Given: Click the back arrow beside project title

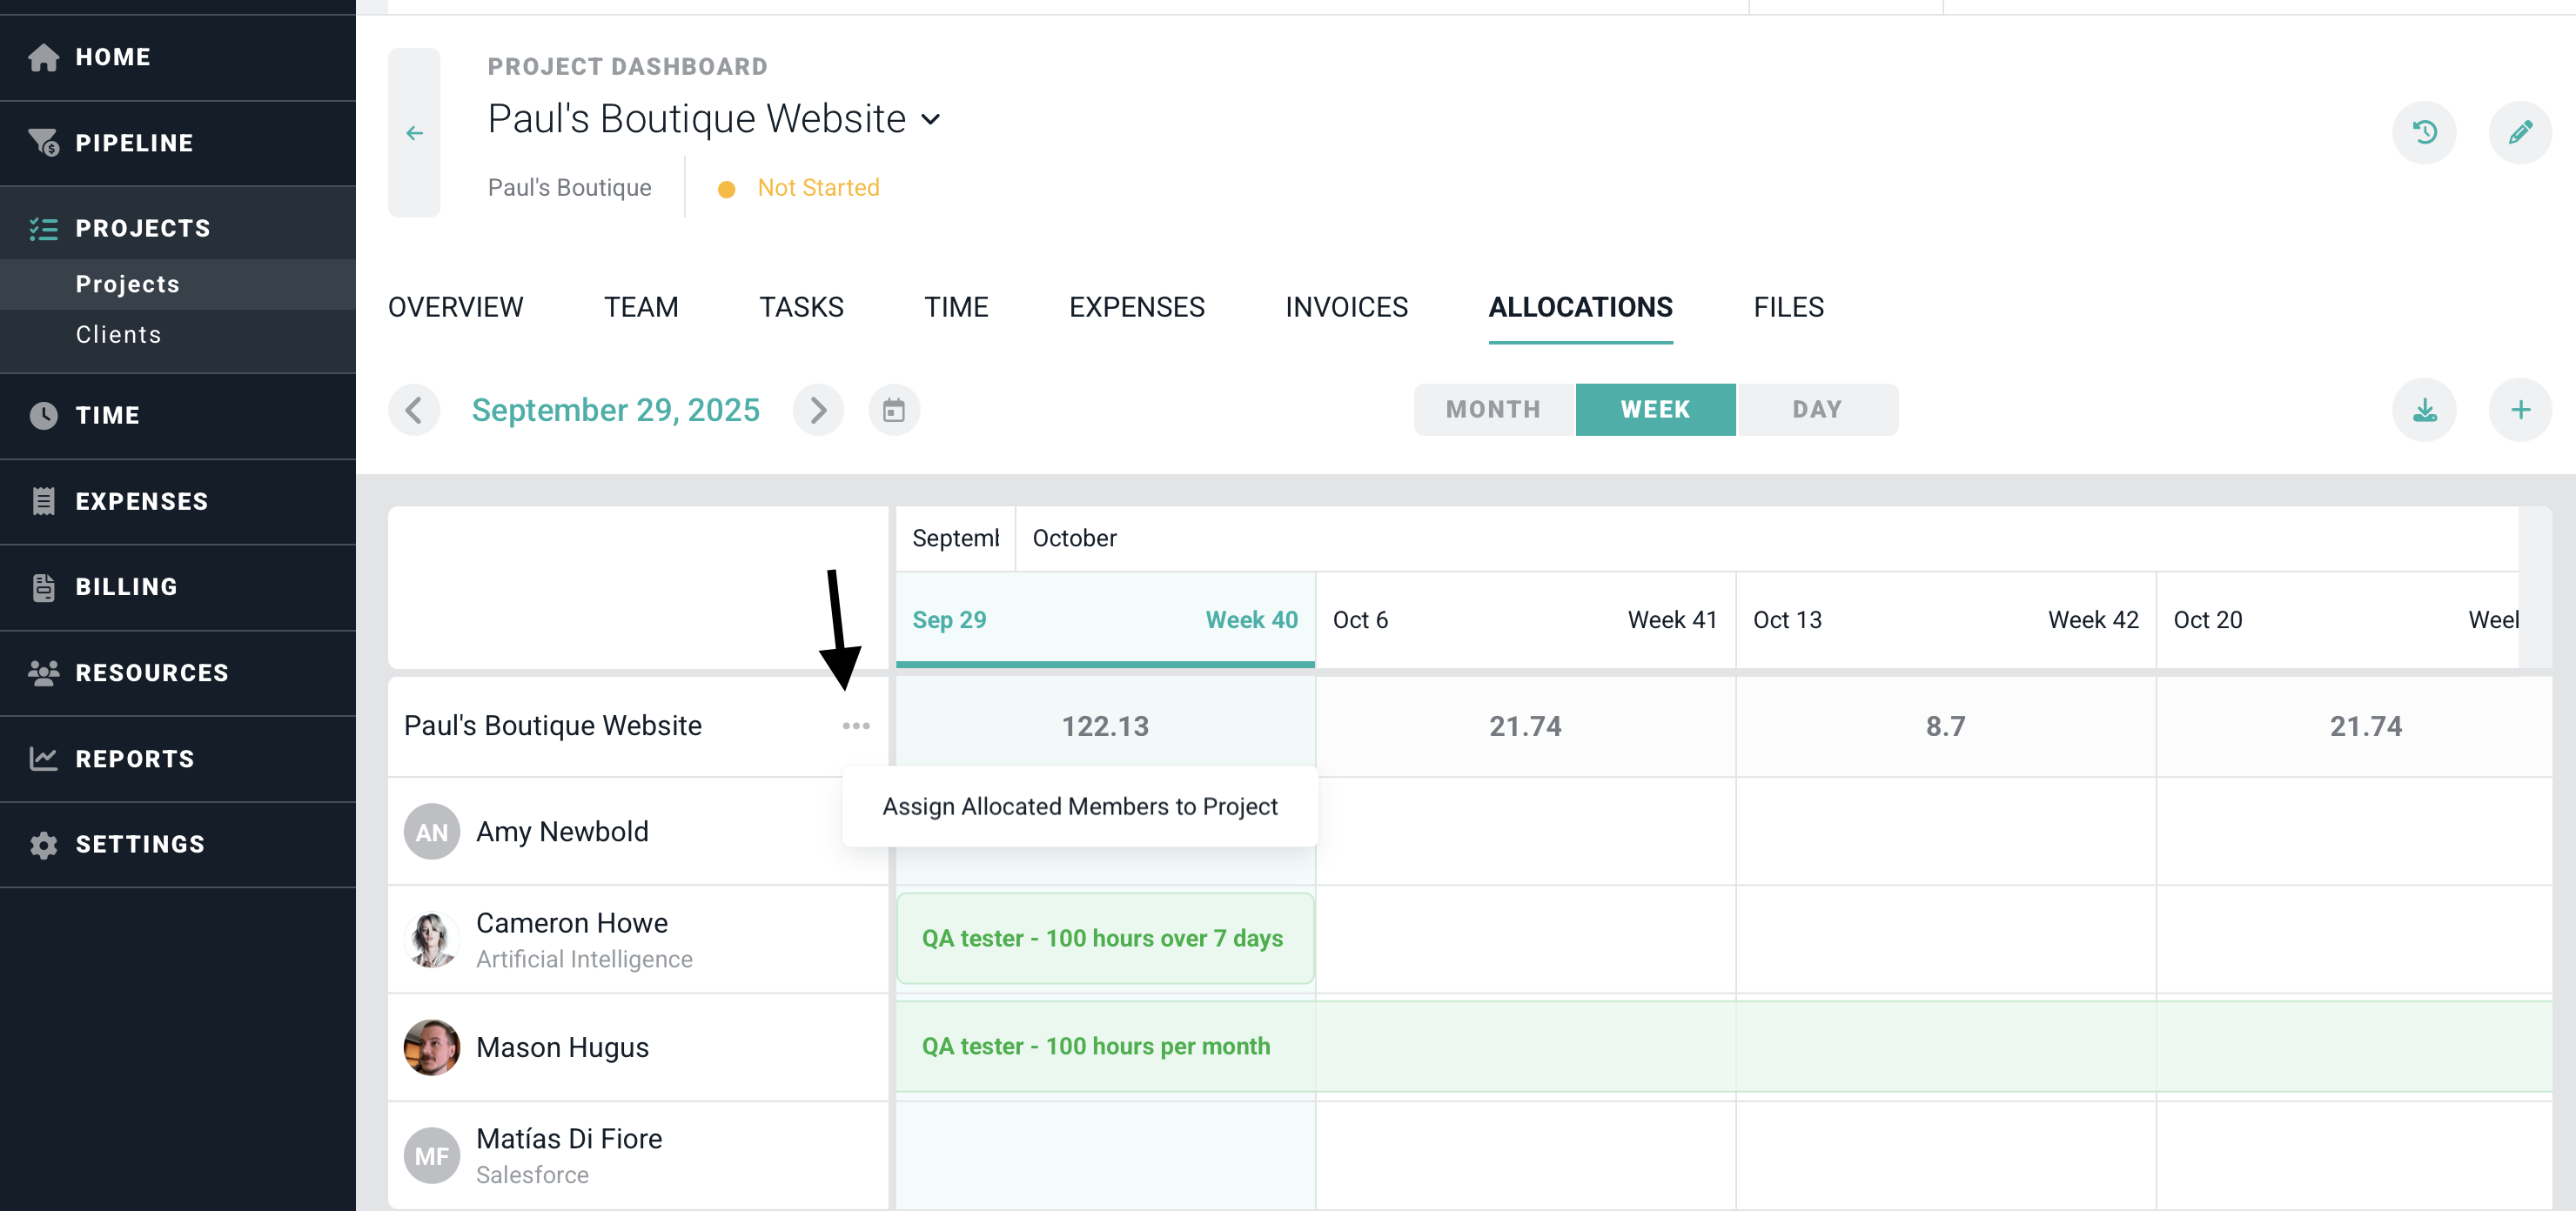Looking at the screenshot, I should coord(414,133).
